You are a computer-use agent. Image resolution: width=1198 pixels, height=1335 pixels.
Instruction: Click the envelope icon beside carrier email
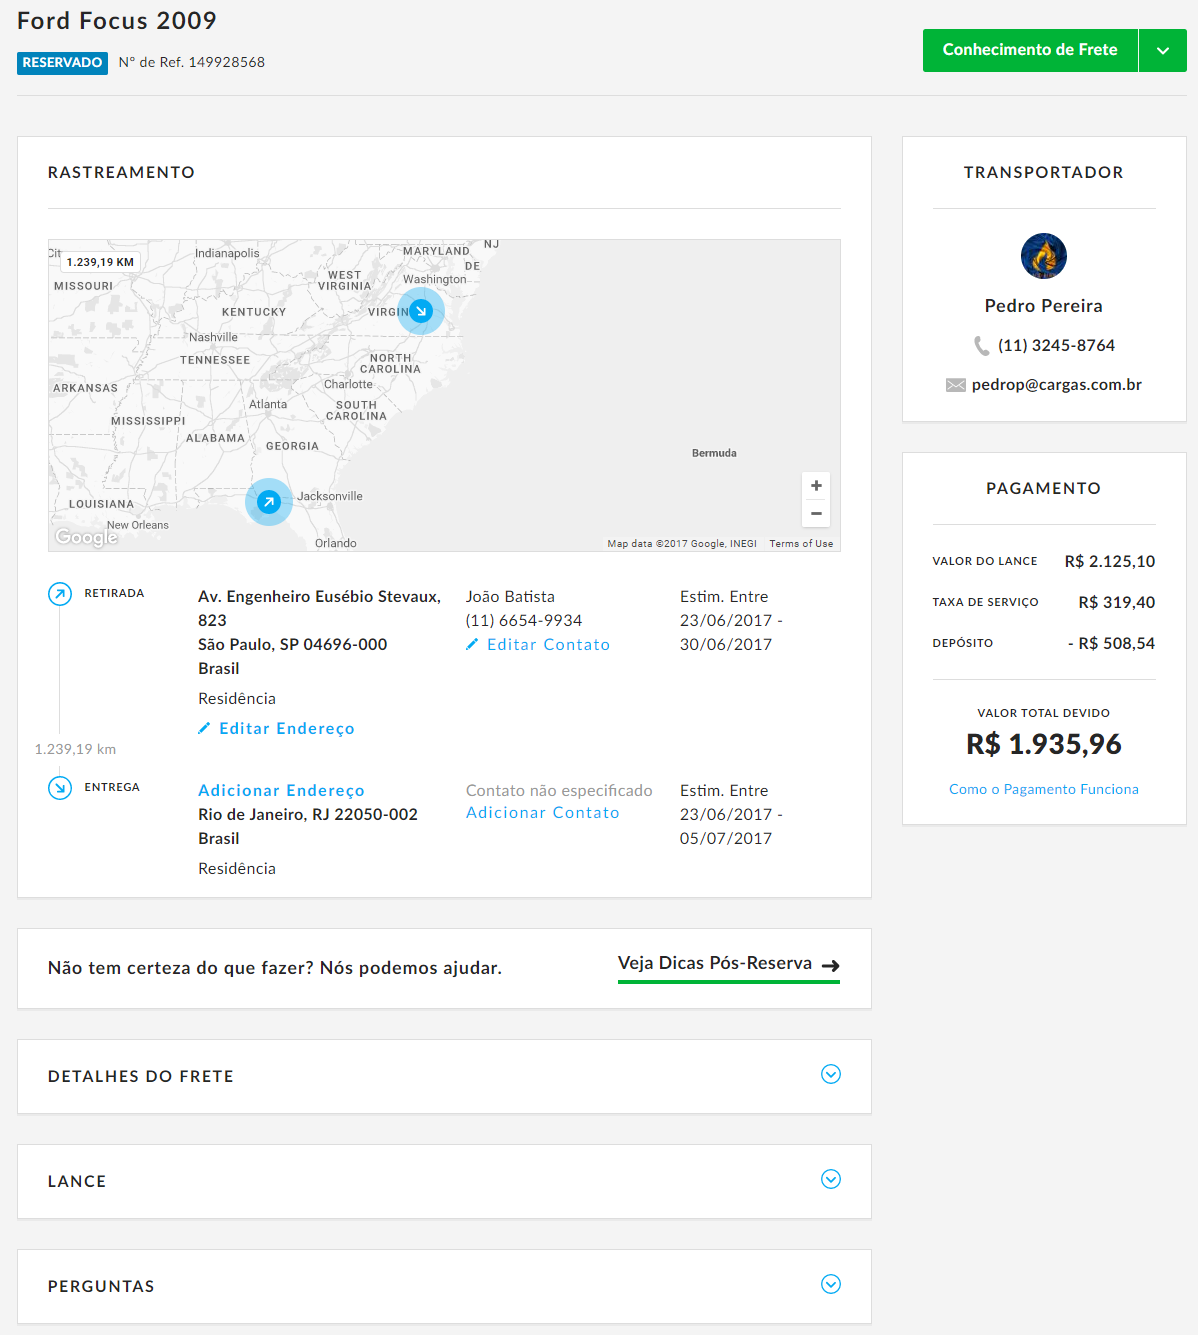(x=955, y=385)
